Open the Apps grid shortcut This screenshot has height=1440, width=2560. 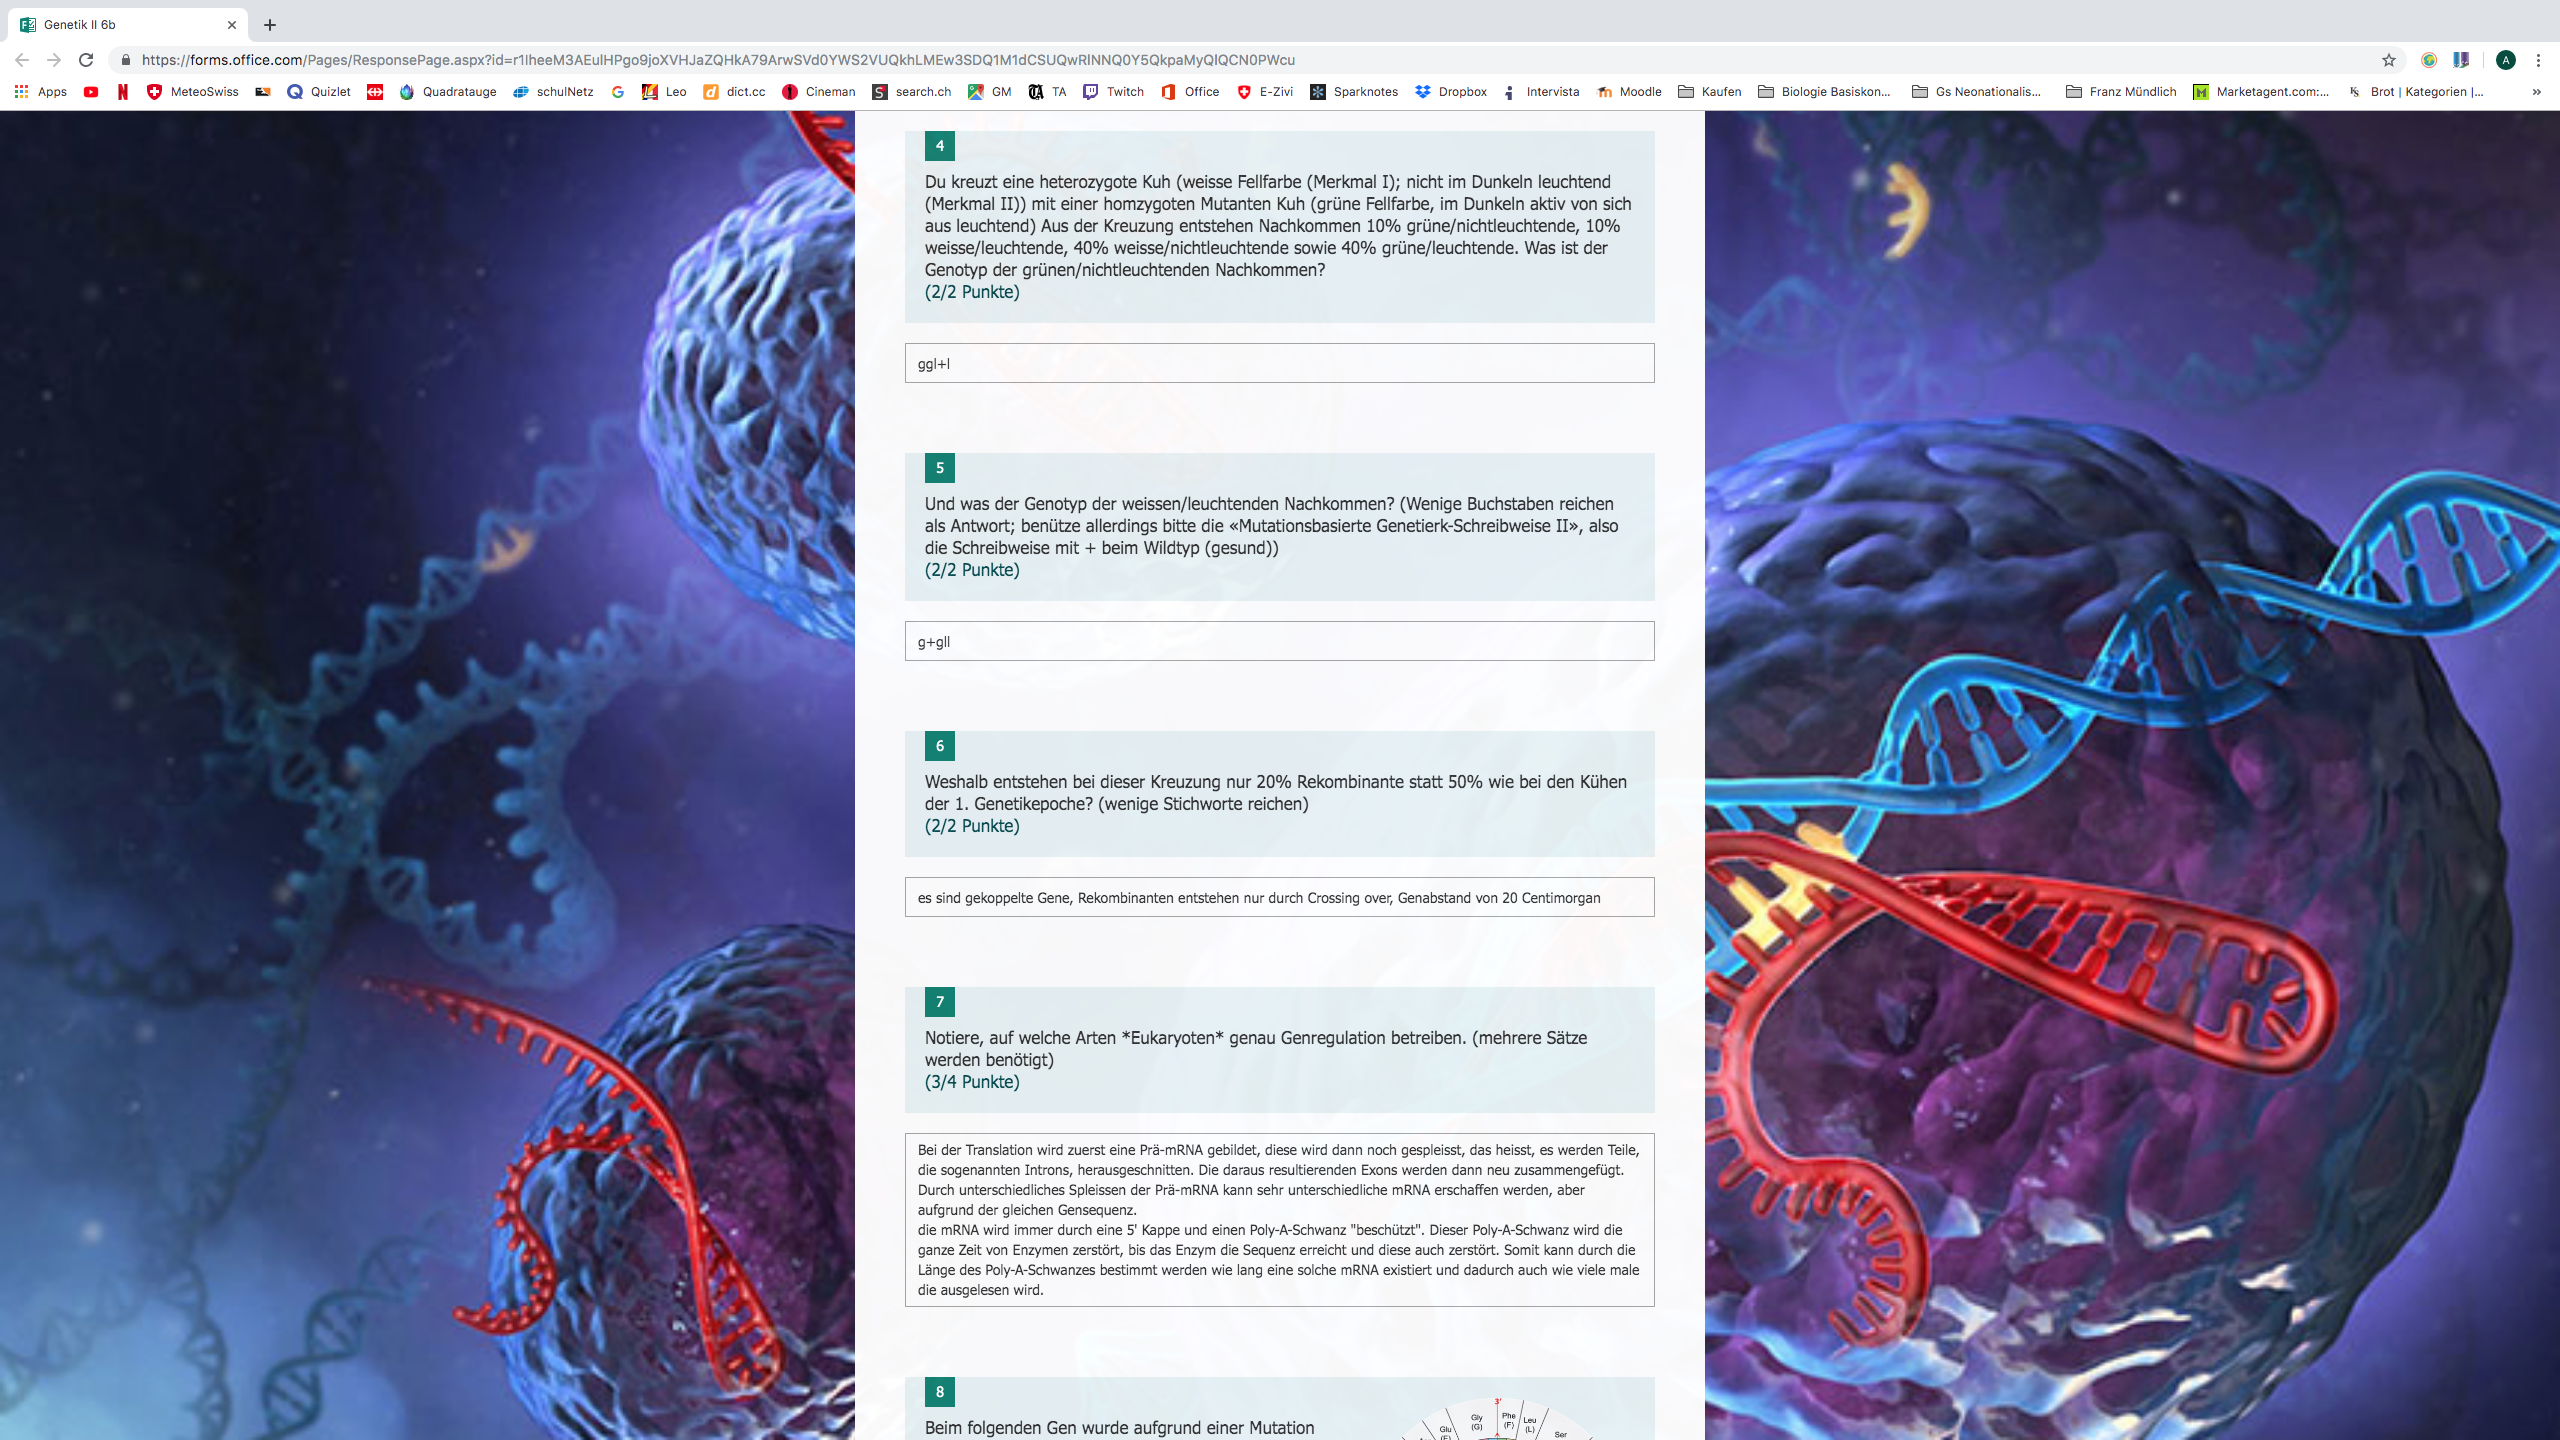(x=40, y=91)
